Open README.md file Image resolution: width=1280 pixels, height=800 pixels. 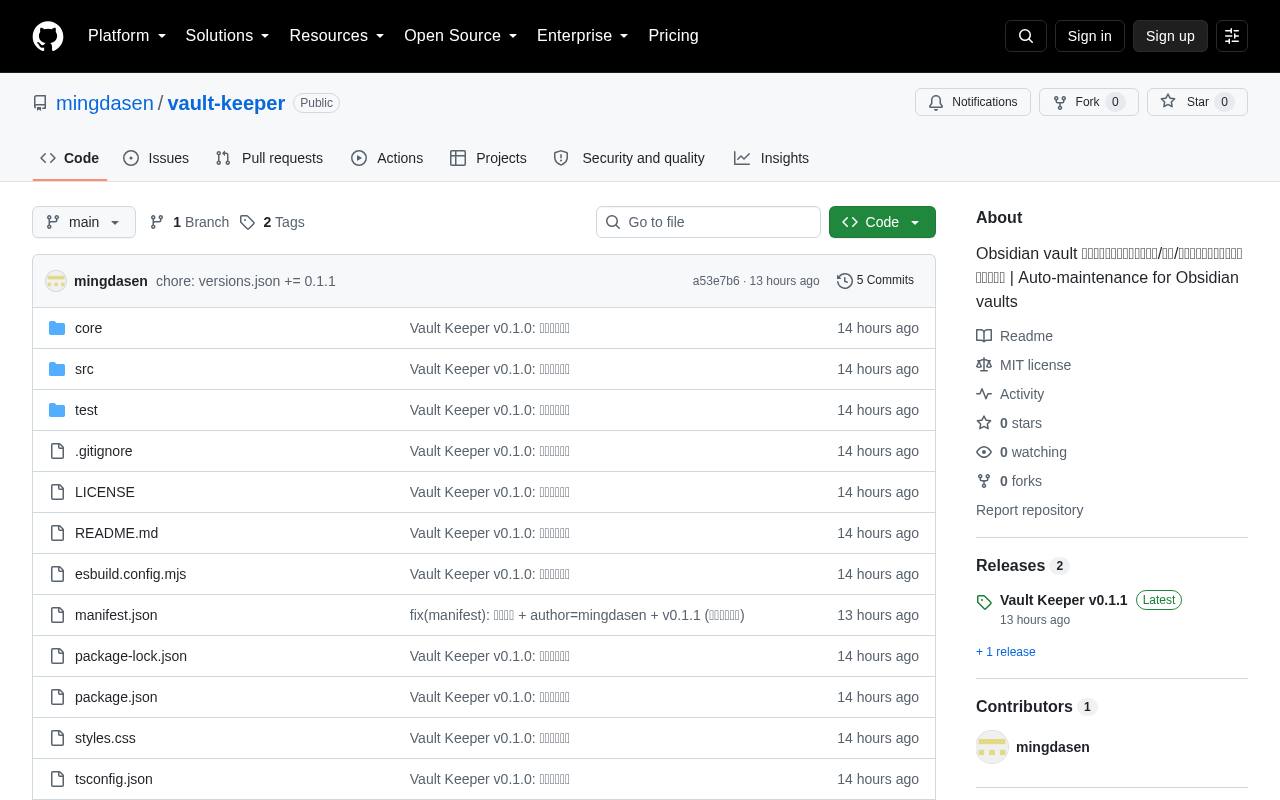click(x=116, y=533)
